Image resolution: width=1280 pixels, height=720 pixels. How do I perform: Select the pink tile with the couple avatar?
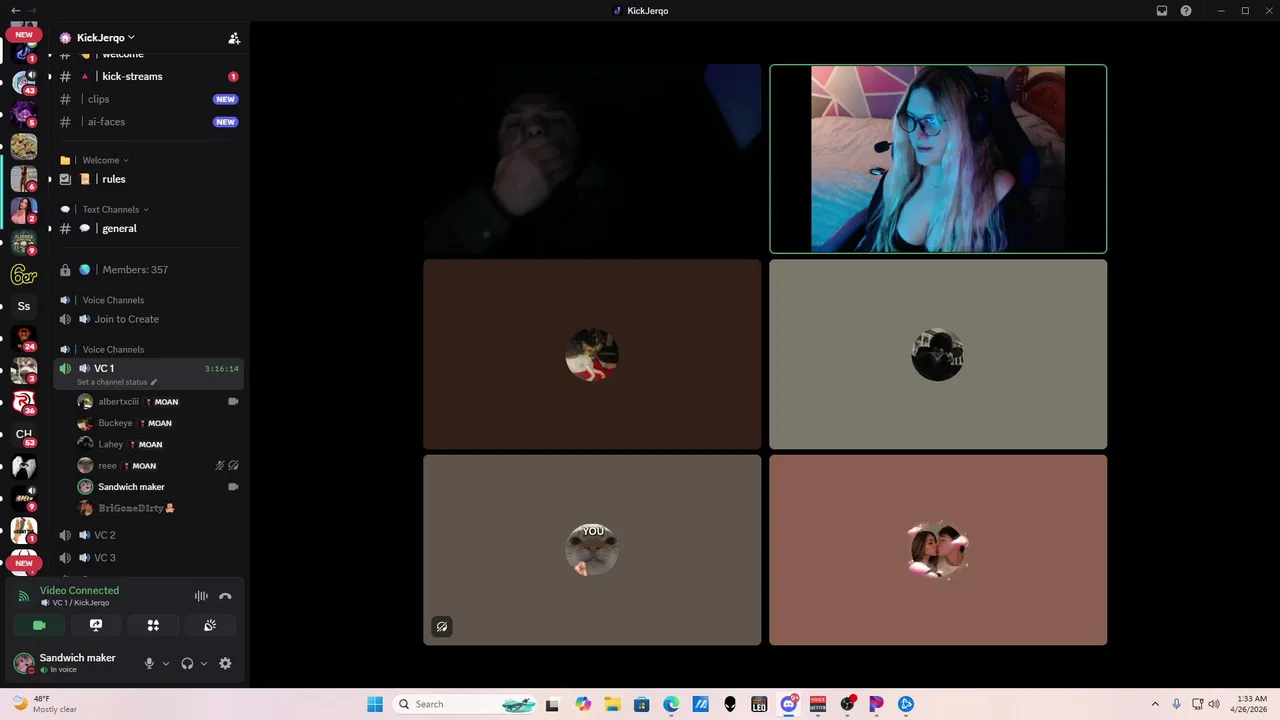(x=938, y=550)
